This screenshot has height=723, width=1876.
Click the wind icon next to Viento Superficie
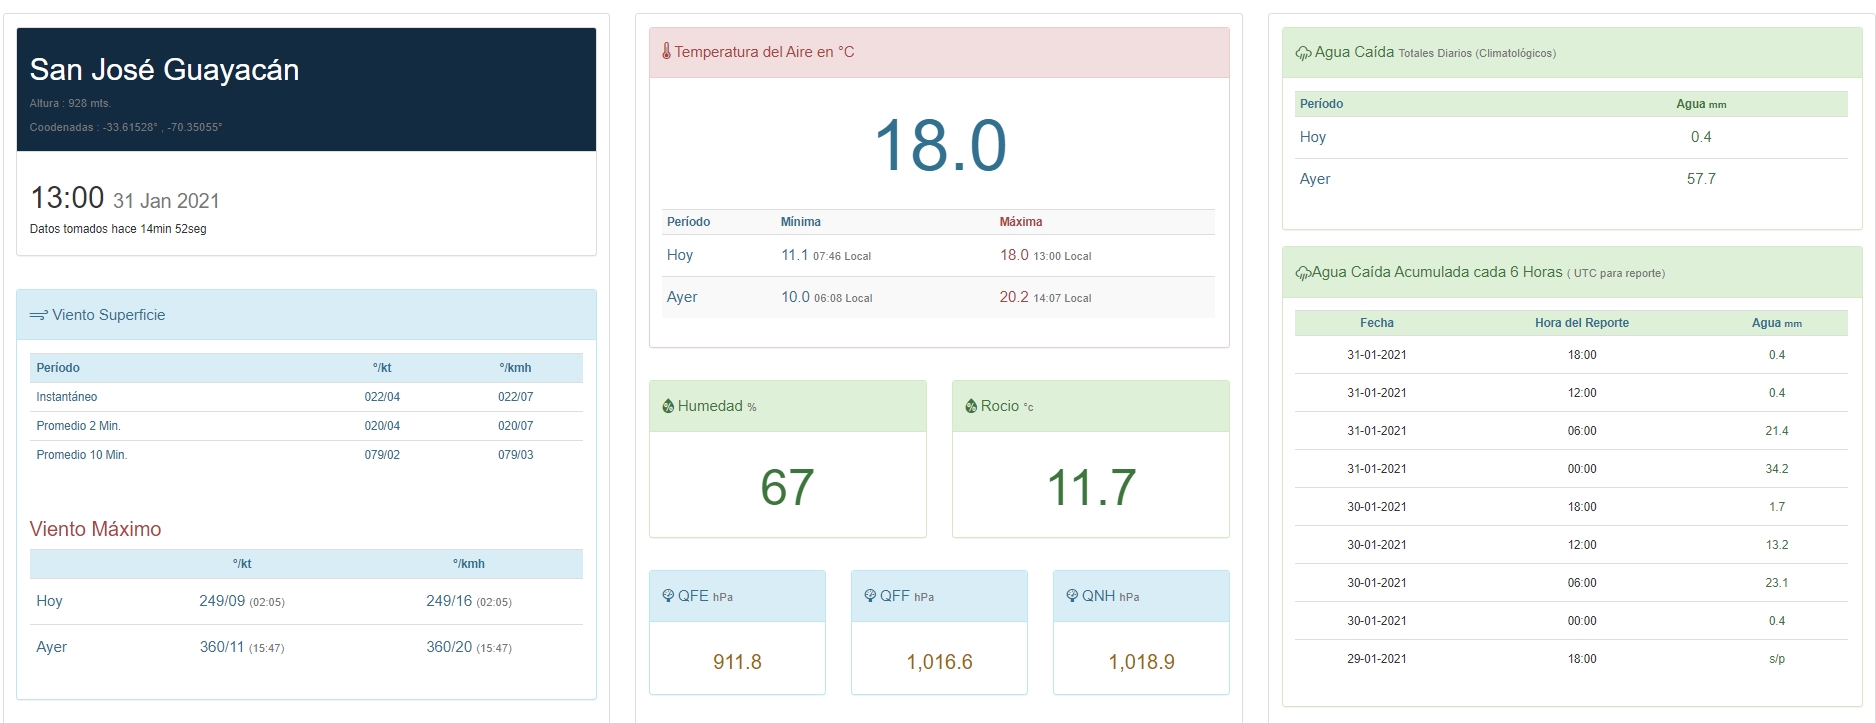(39, 315)
